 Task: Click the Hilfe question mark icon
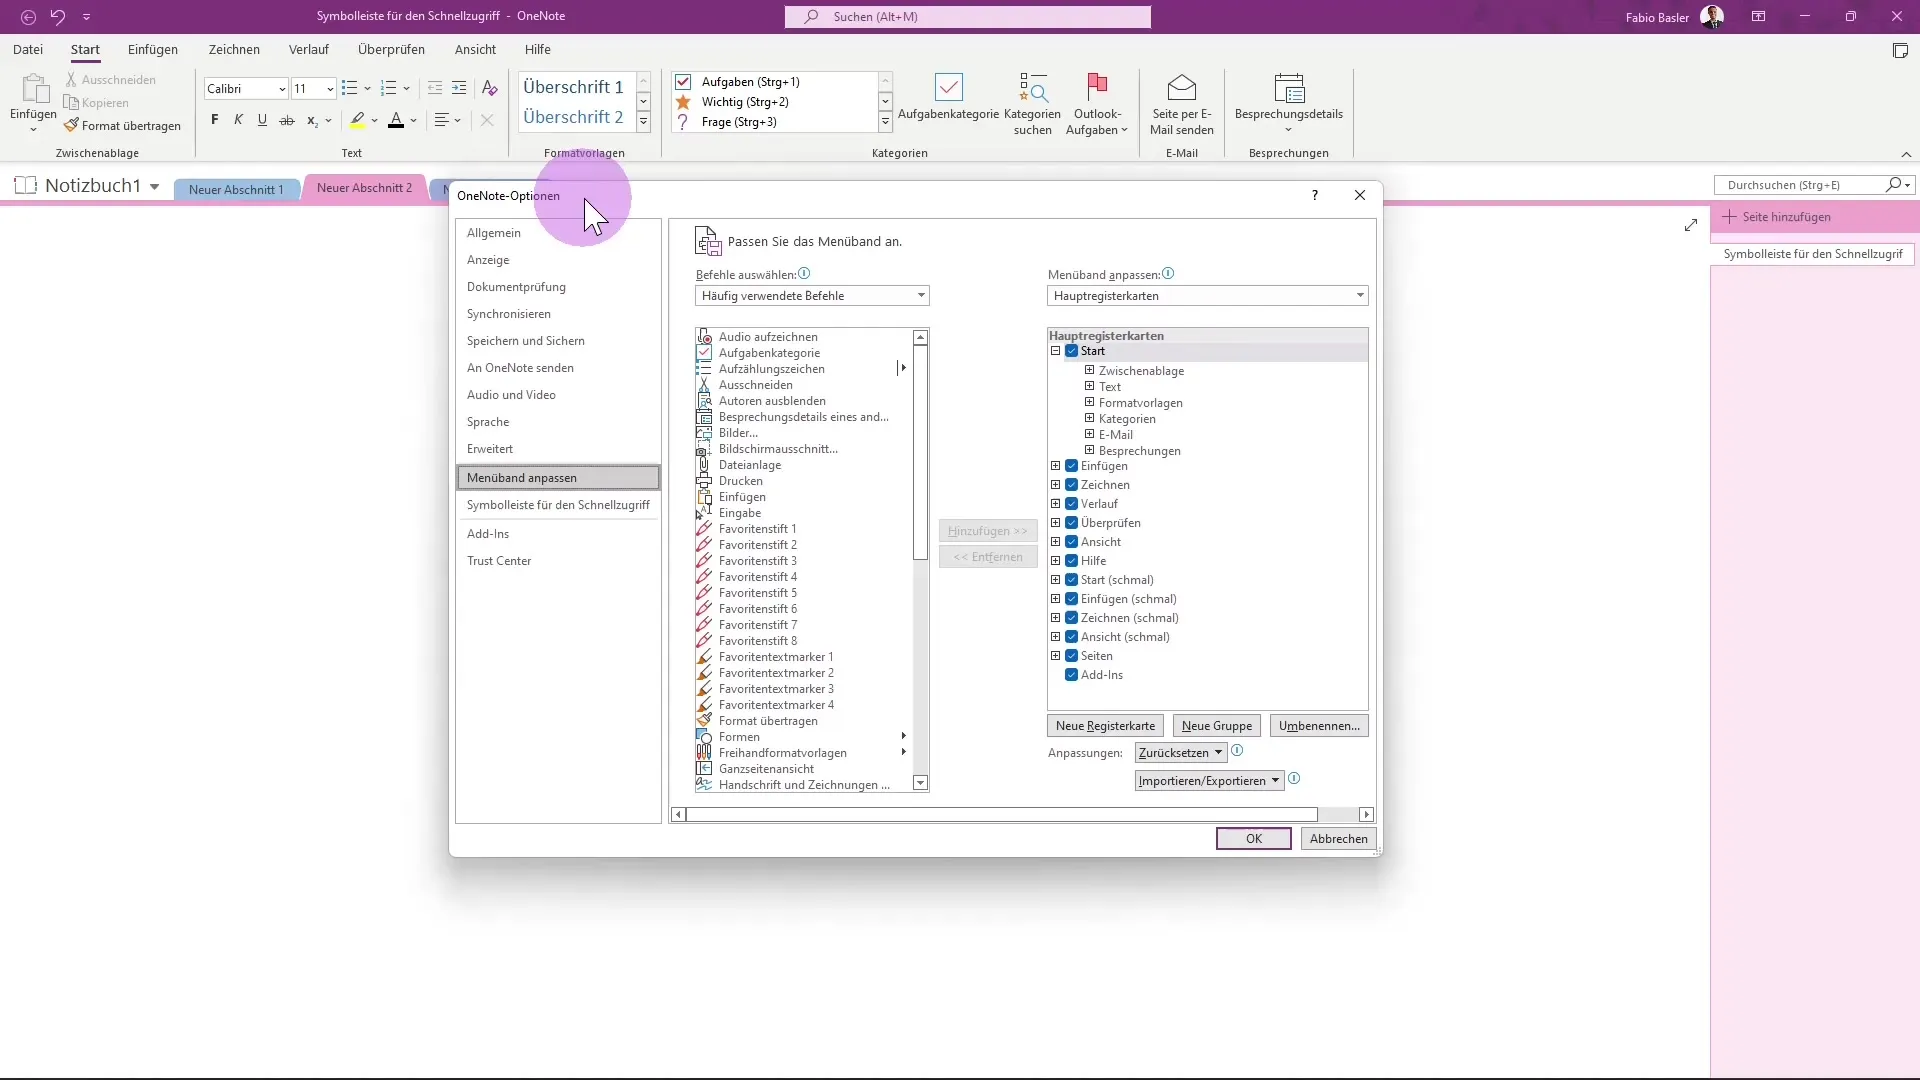(x=1315, y=194)
